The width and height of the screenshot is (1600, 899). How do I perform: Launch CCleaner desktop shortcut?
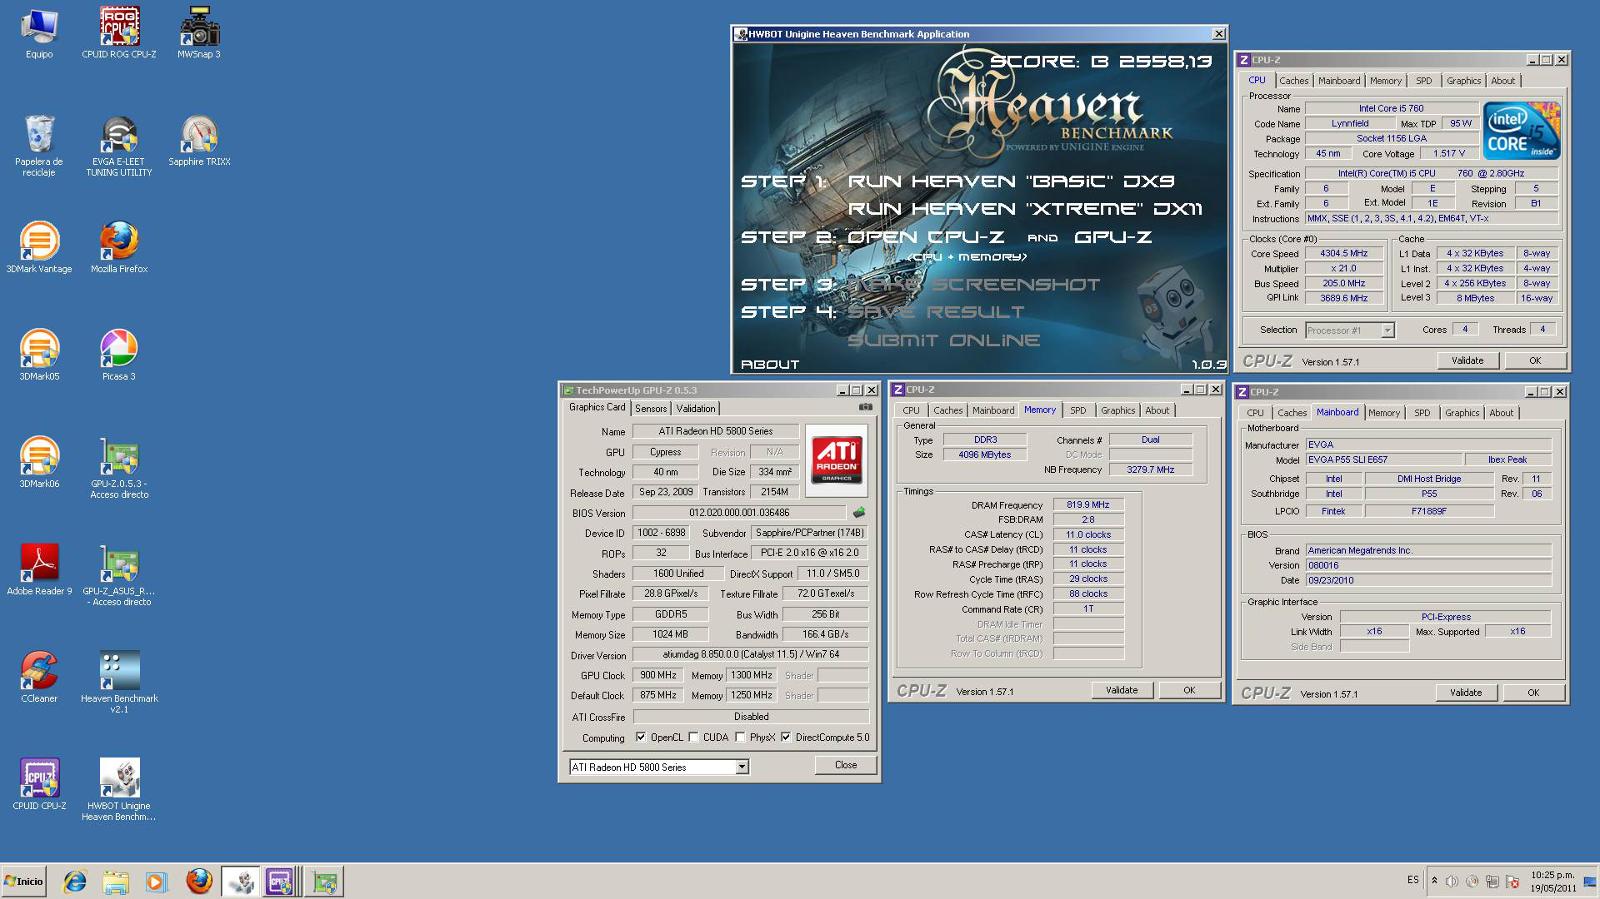[x=39, y=677]
